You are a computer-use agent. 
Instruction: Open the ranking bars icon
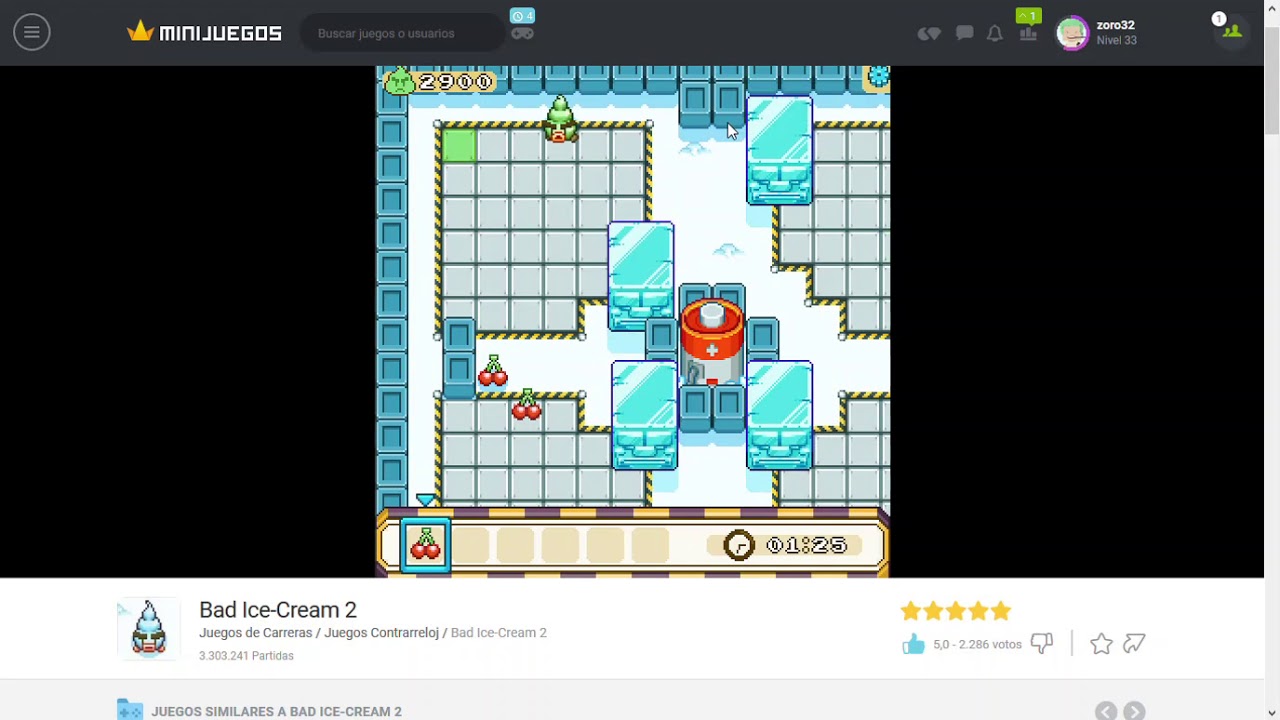1028,33
